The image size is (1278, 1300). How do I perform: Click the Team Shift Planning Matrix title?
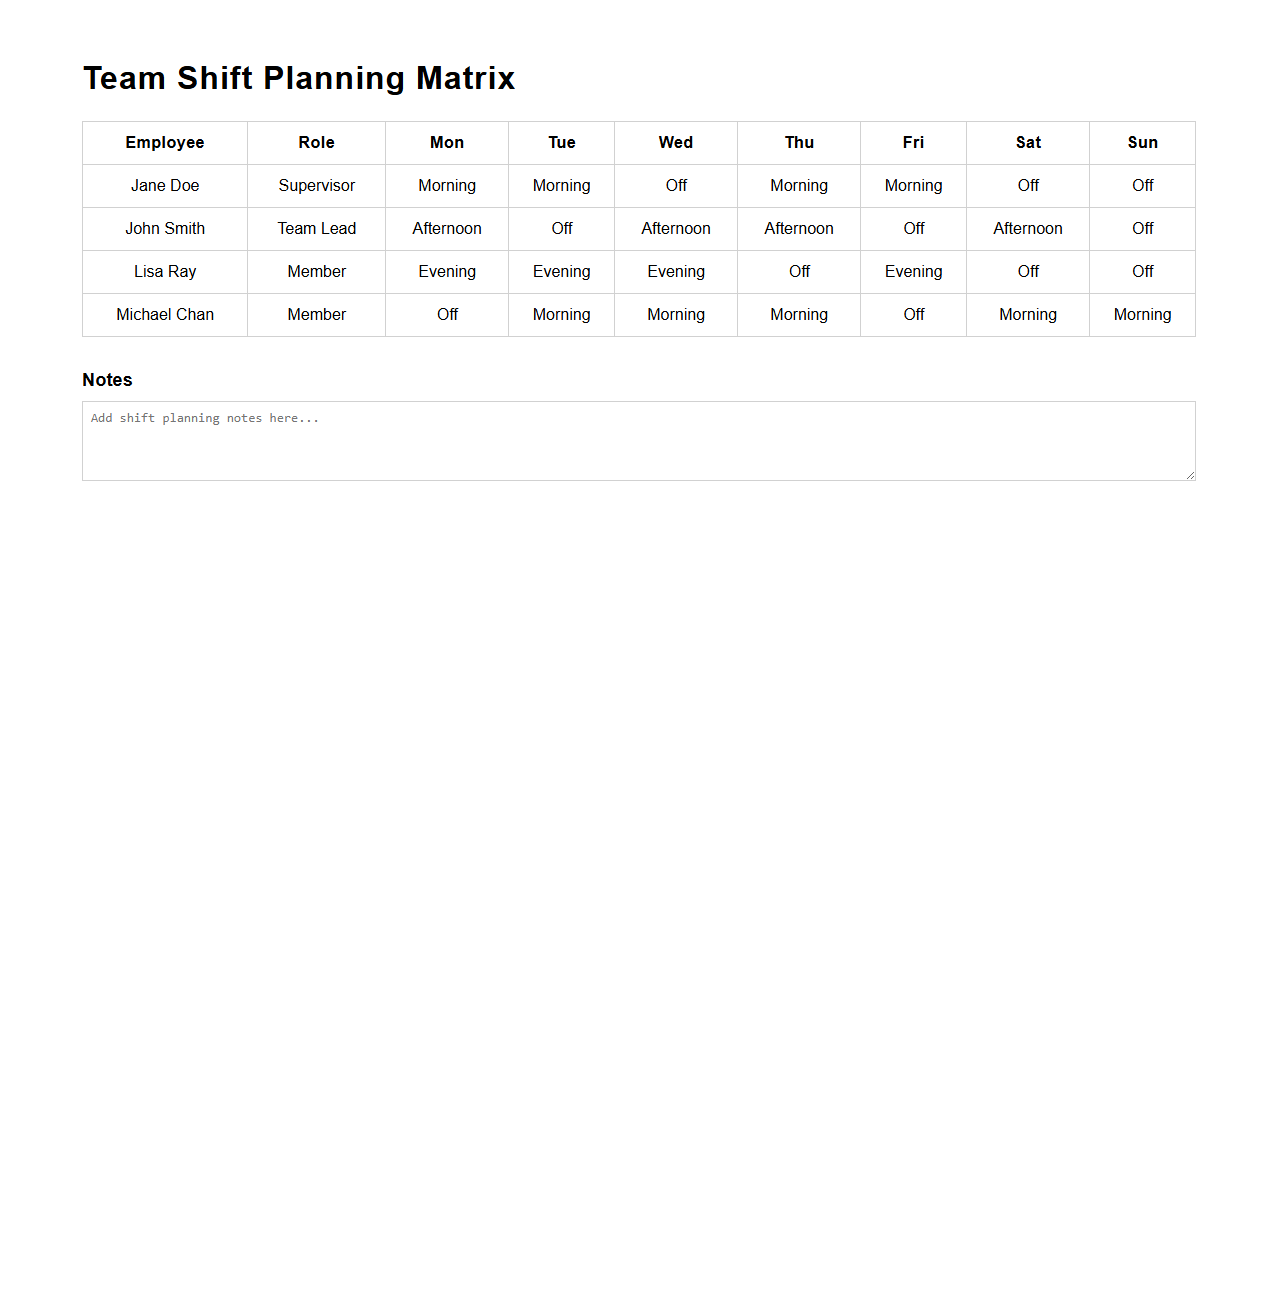[x=298, y=78]
